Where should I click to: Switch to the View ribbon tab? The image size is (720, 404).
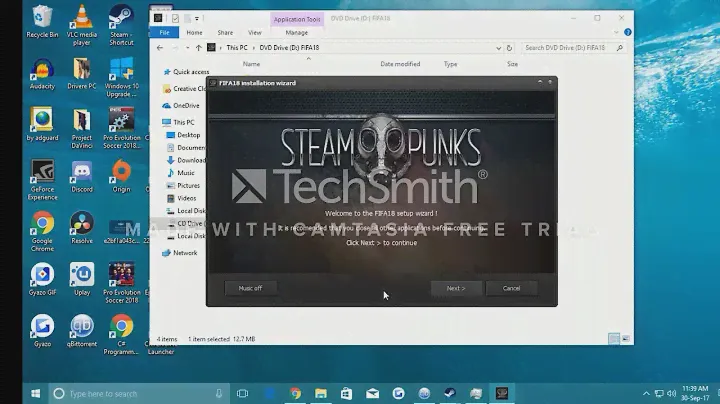[x=255, y=32]
